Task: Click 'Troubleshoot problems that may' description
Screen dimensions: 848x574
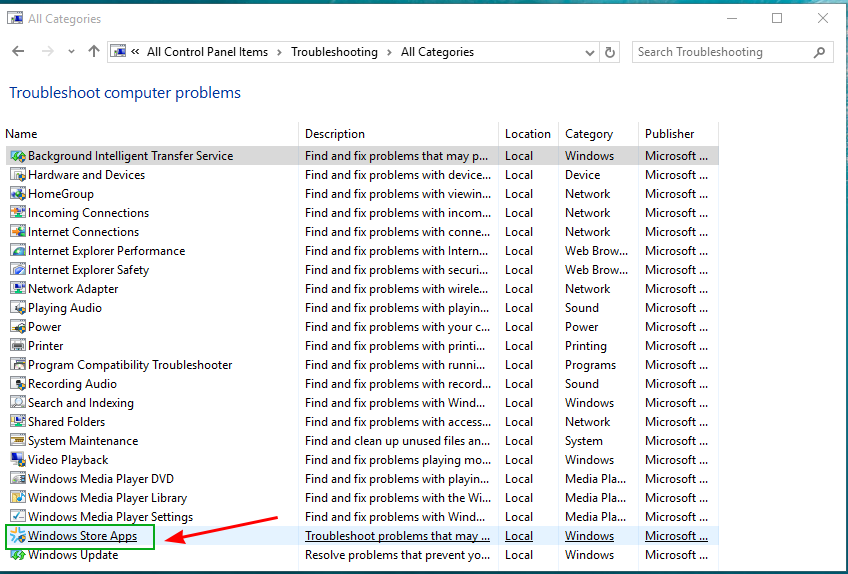Action: 398,536
